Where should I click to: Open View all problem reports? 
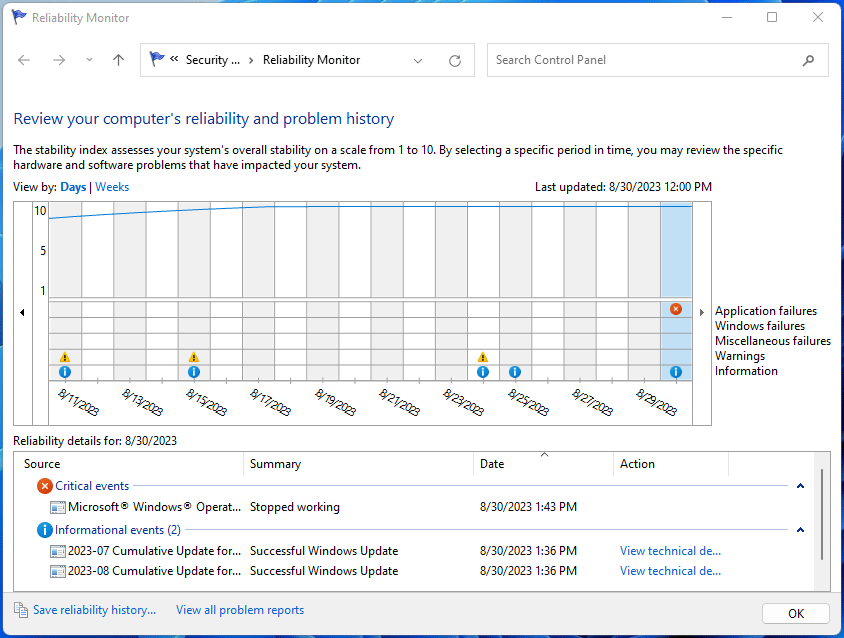(240, 610)
